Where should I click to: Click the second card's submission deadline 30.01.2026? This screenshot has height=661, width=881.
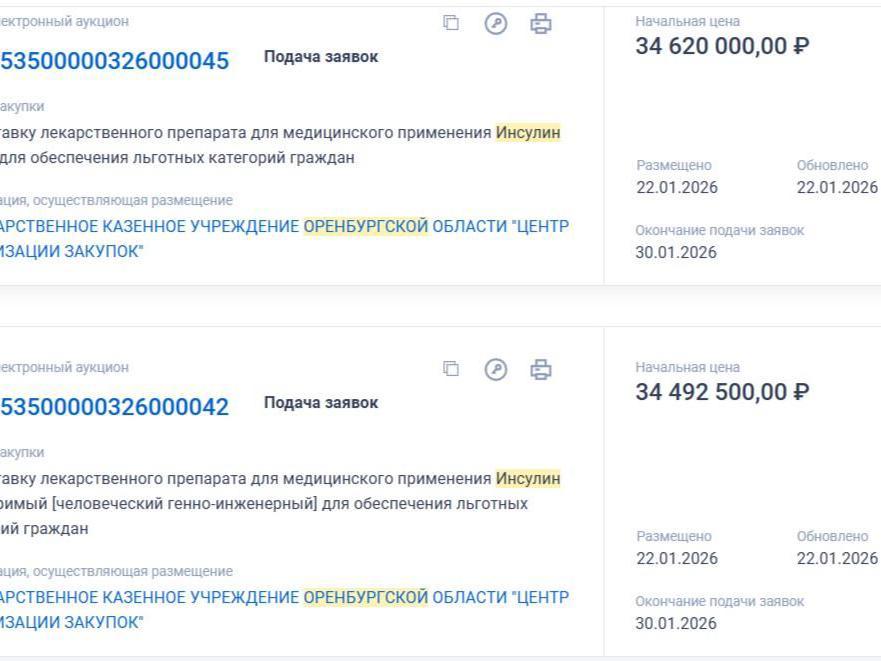pyautogui.click(x=676, y=623)
